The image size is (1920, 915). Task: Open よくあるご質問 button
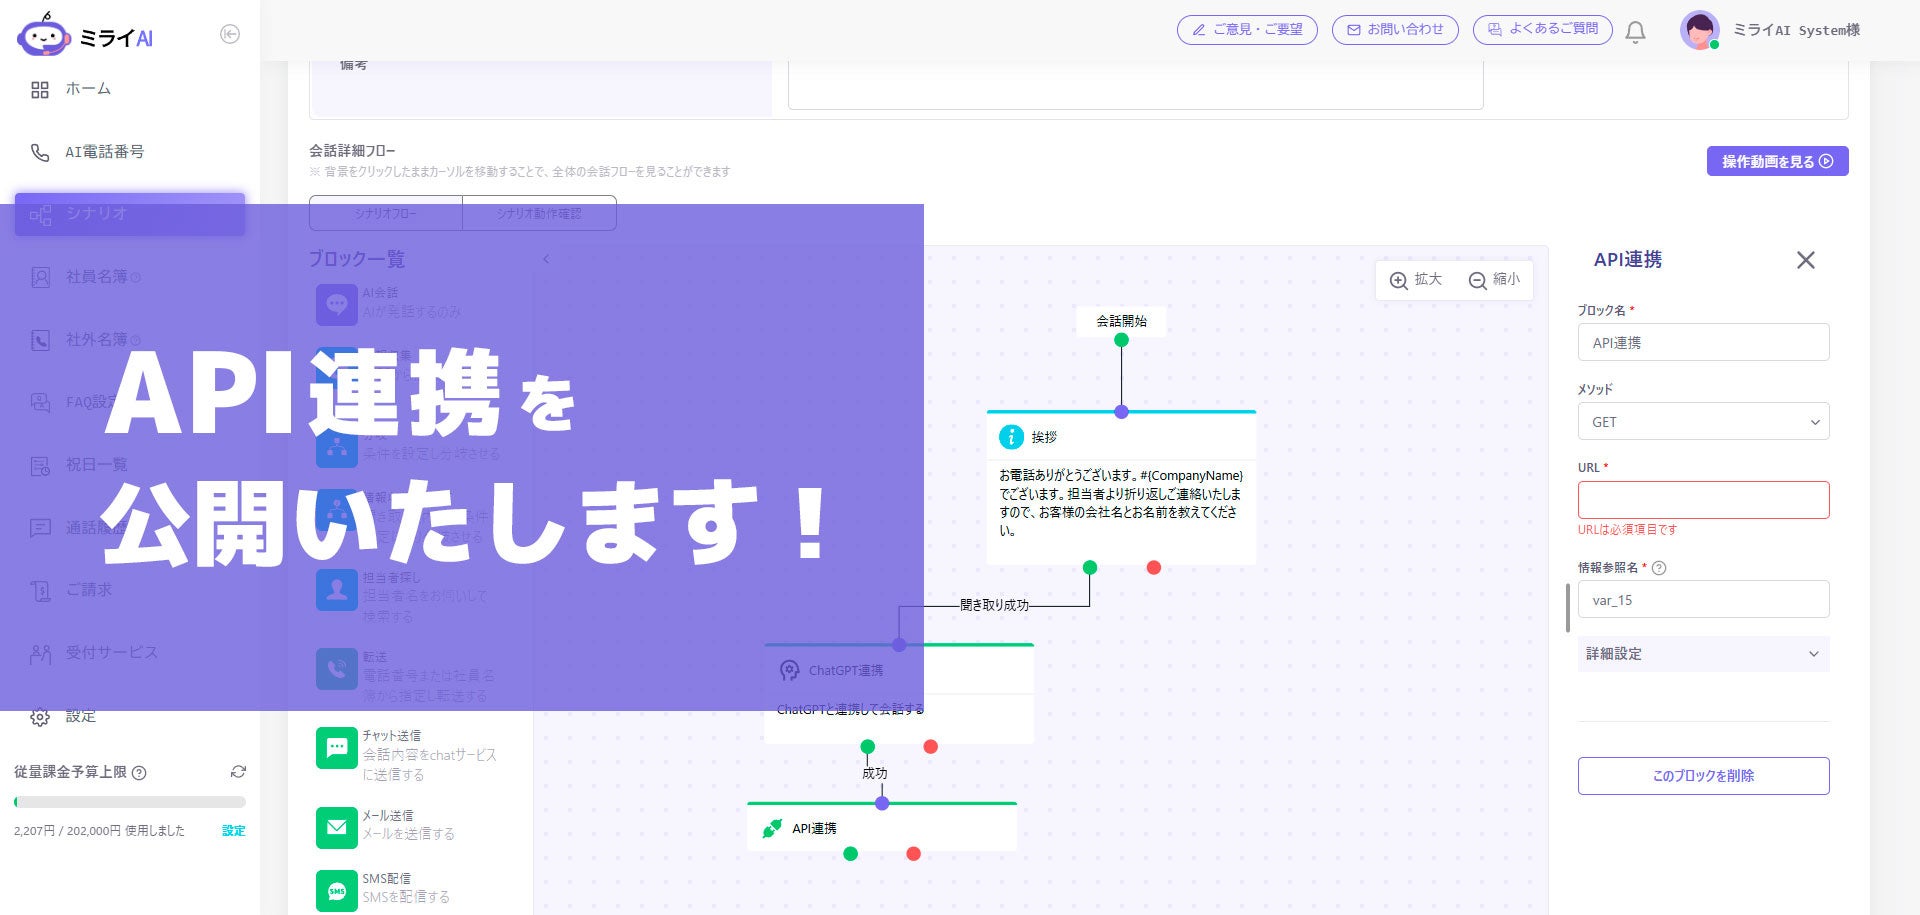point(1542,30)
